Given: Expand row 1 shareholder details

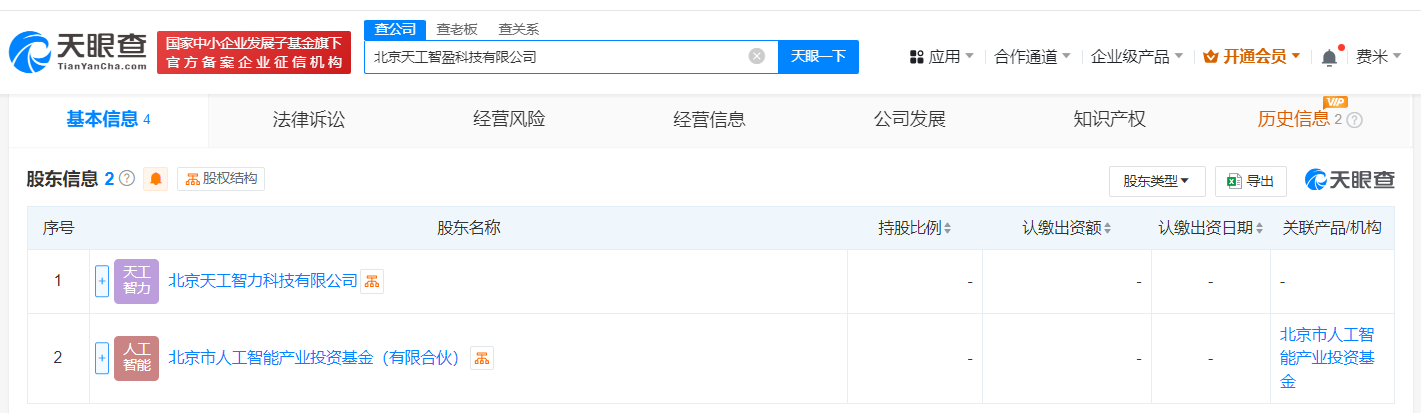Looking at the screenshot, I should (101, 281).
